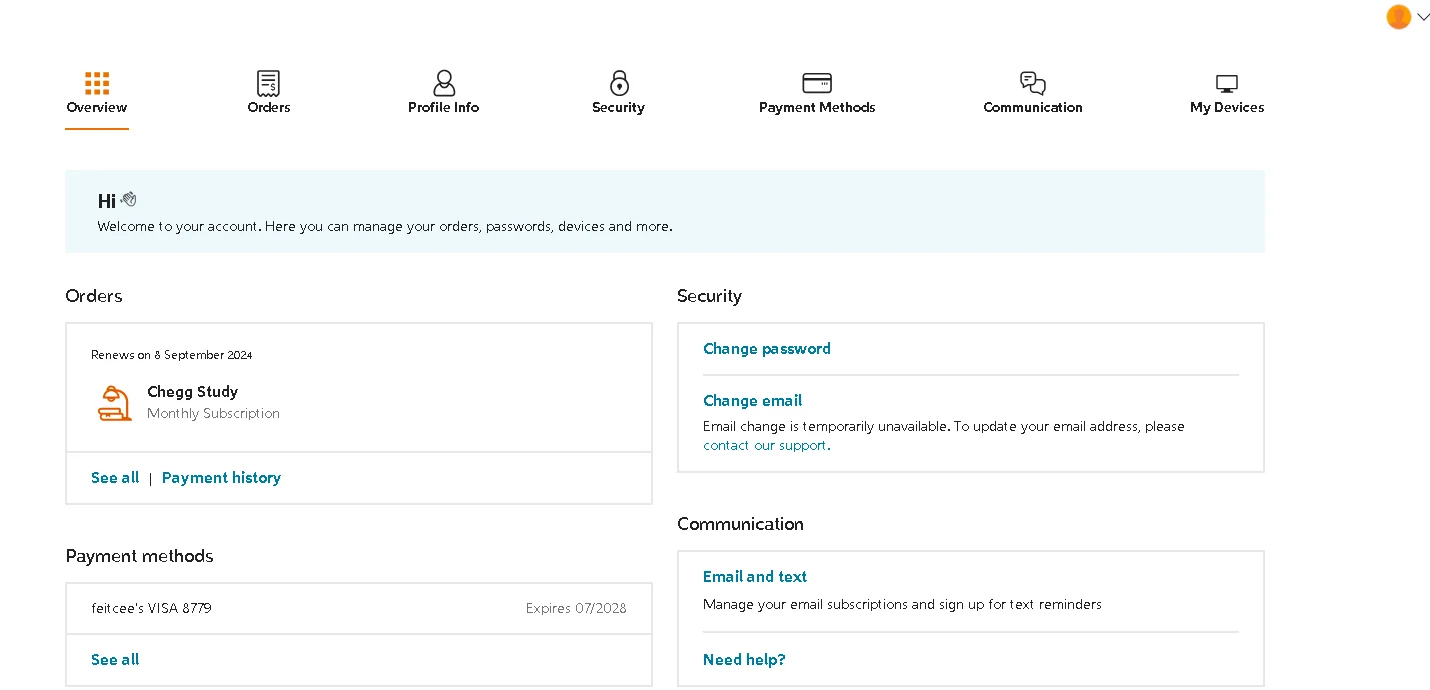Switch to the Overview tab label

[x=97, y=107]
